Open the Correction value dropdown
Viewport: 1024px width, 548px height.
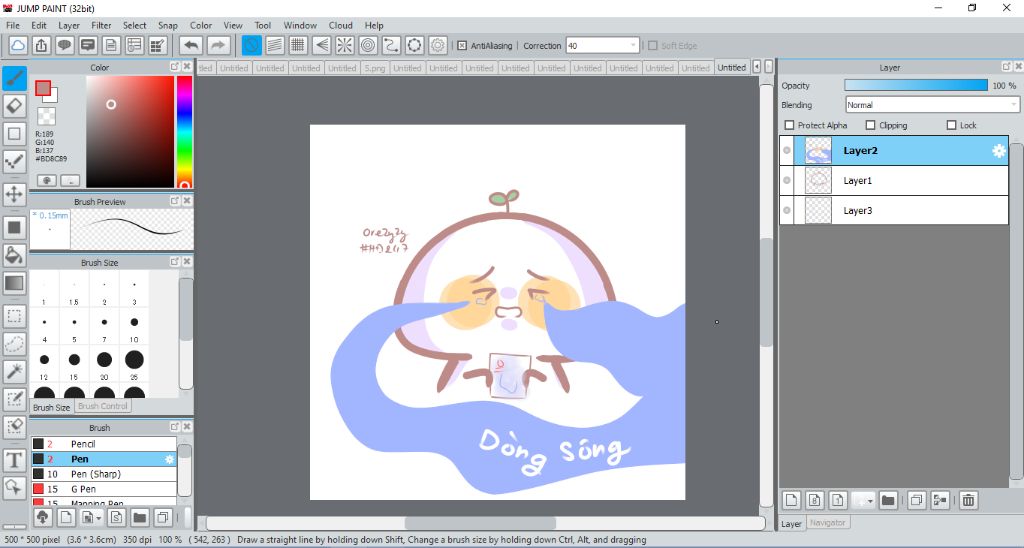click(x=602, y=46)
